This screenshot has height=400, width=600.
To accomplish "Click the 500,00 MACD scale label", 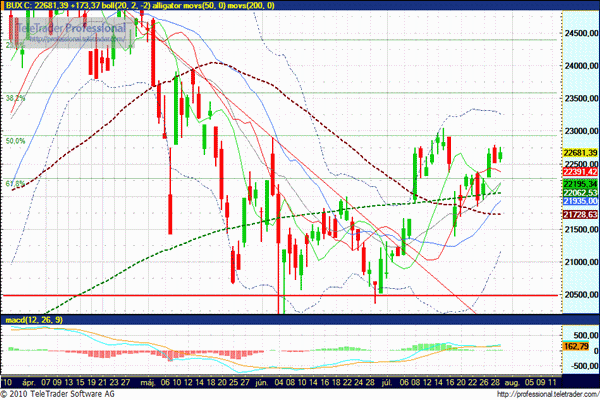I will point(578,336).
